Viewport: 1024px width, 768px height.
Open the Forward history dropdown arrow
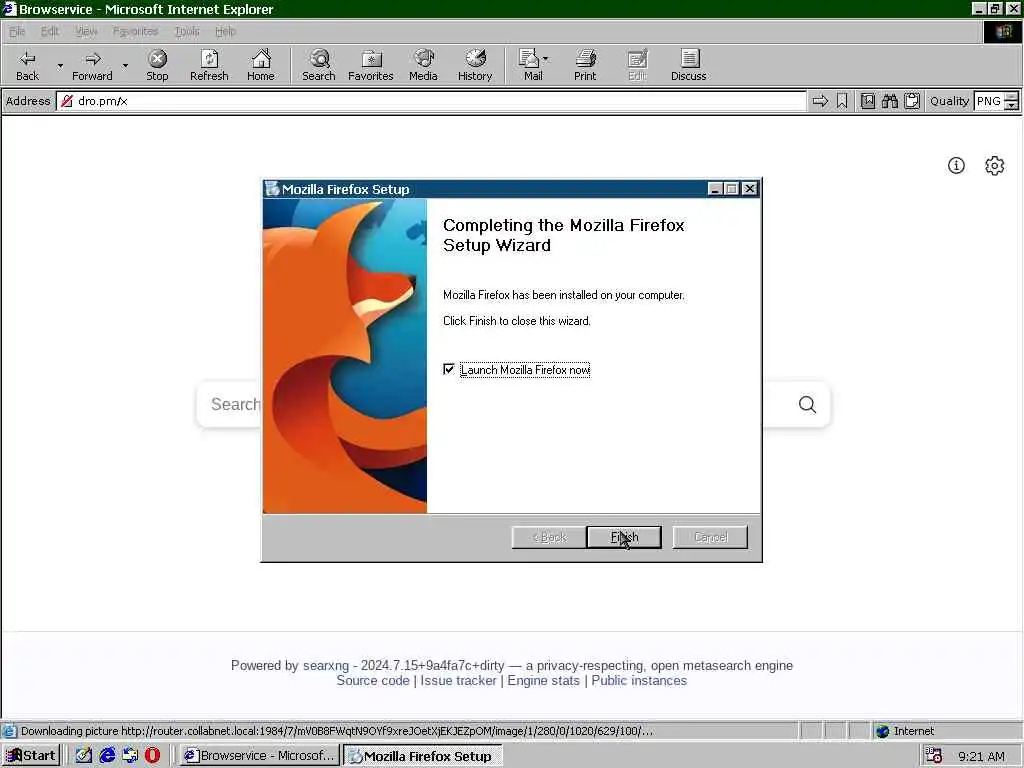click(x=125, y=65)
